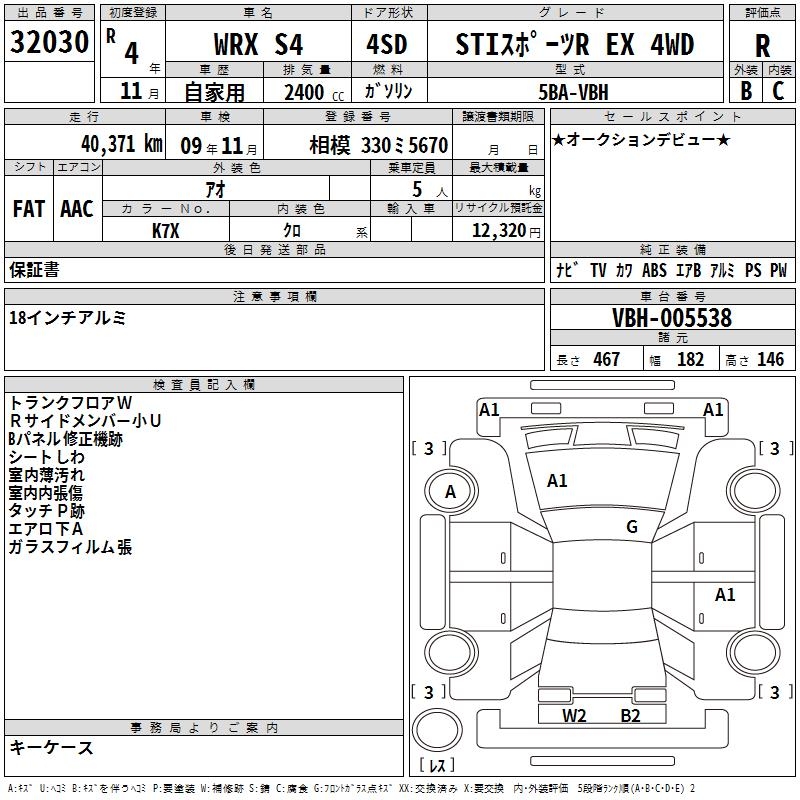The image size is (800, 800).
Task: Click the lot number 32030
Action: [x=49, y=42]
